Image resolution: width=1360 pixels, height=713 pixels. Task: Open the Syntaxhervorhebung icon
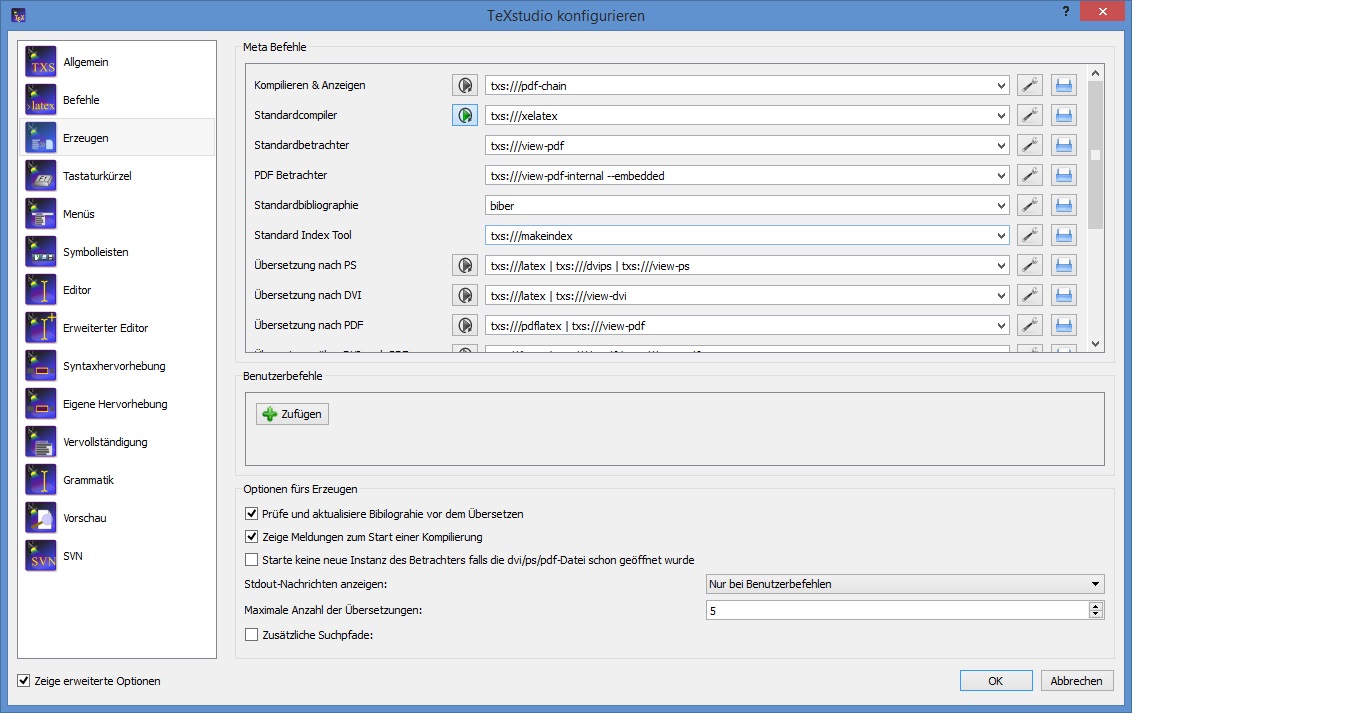tap(41, 366)
